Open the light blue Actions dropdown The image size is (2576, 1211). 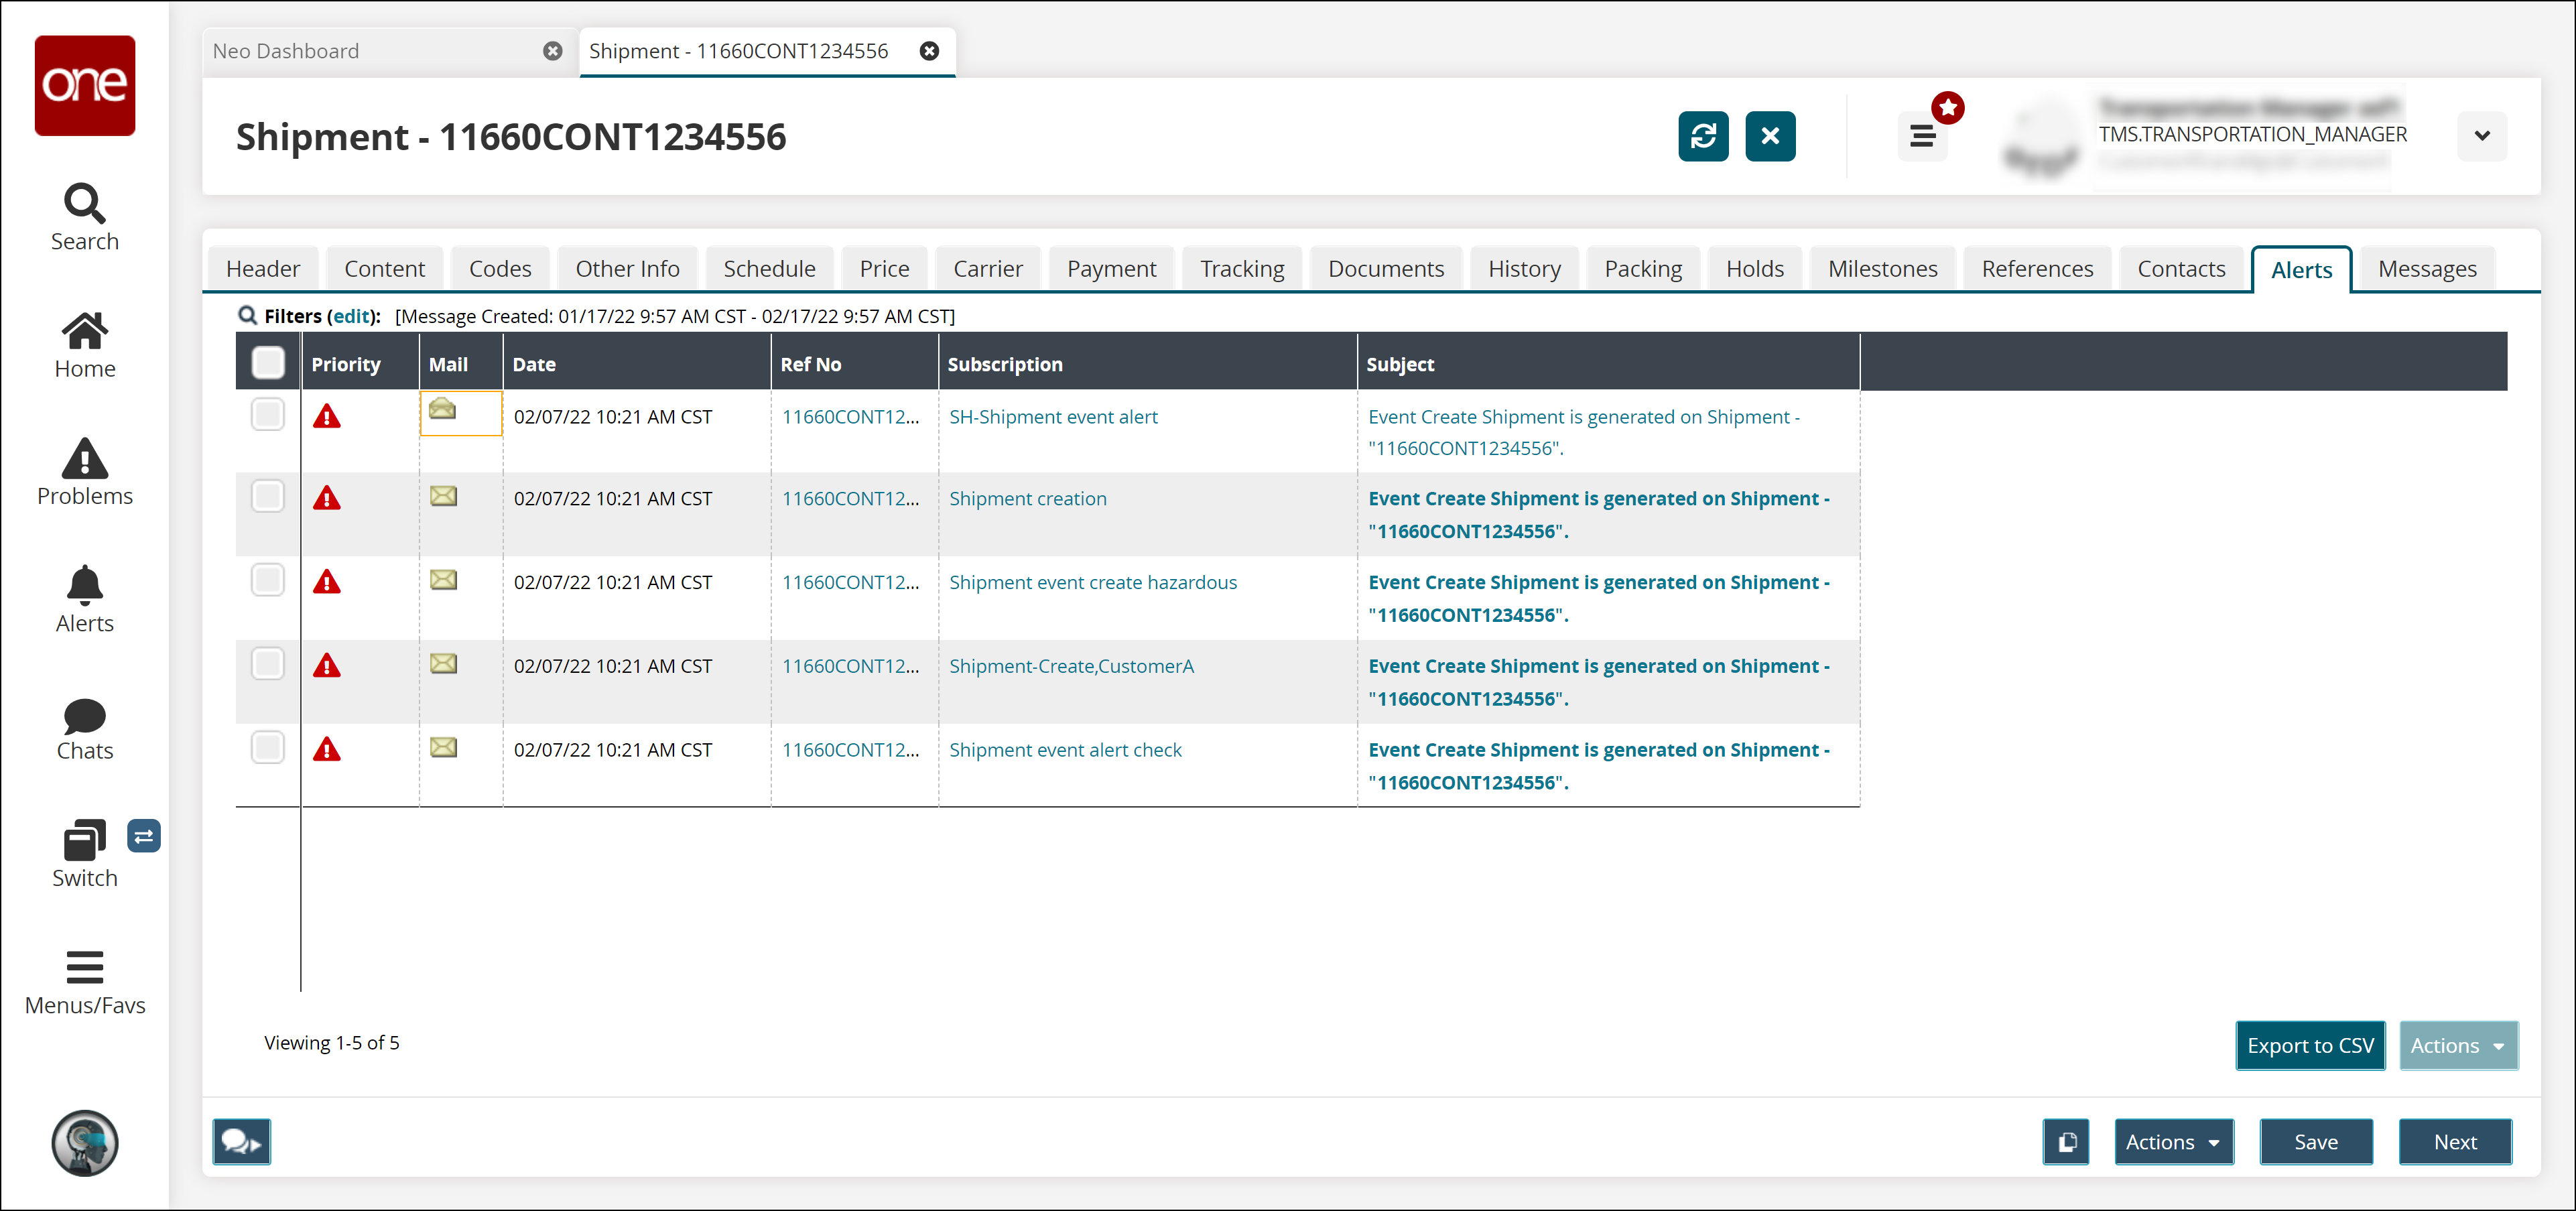[x=2457, y=1045]
